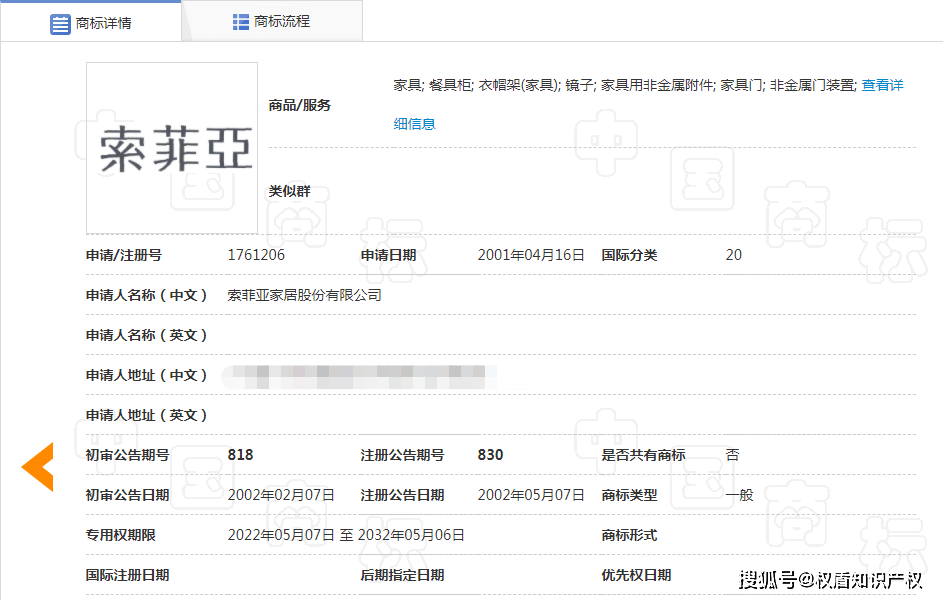Screen dimensions: 943x600
Task: Click the 商标类型 label
Action: coord(630,495)
